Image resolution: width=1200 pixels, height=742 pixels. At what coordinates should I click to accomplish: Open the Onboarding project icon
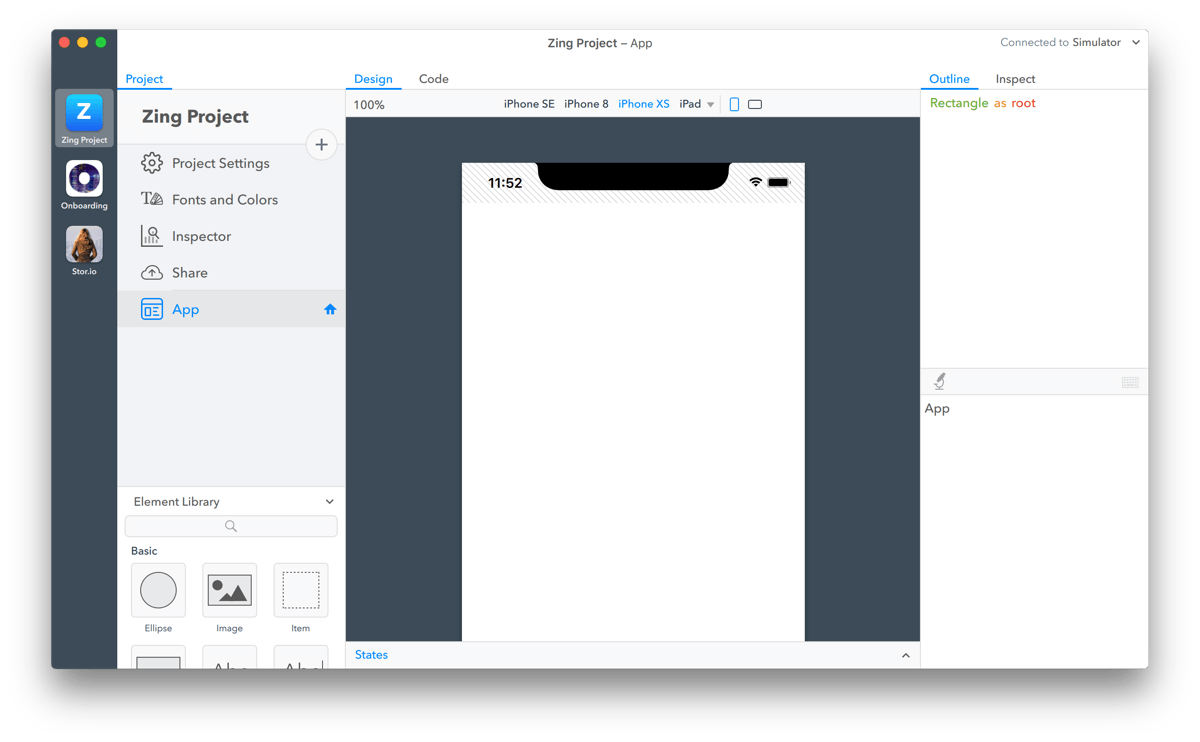point(84,180)
